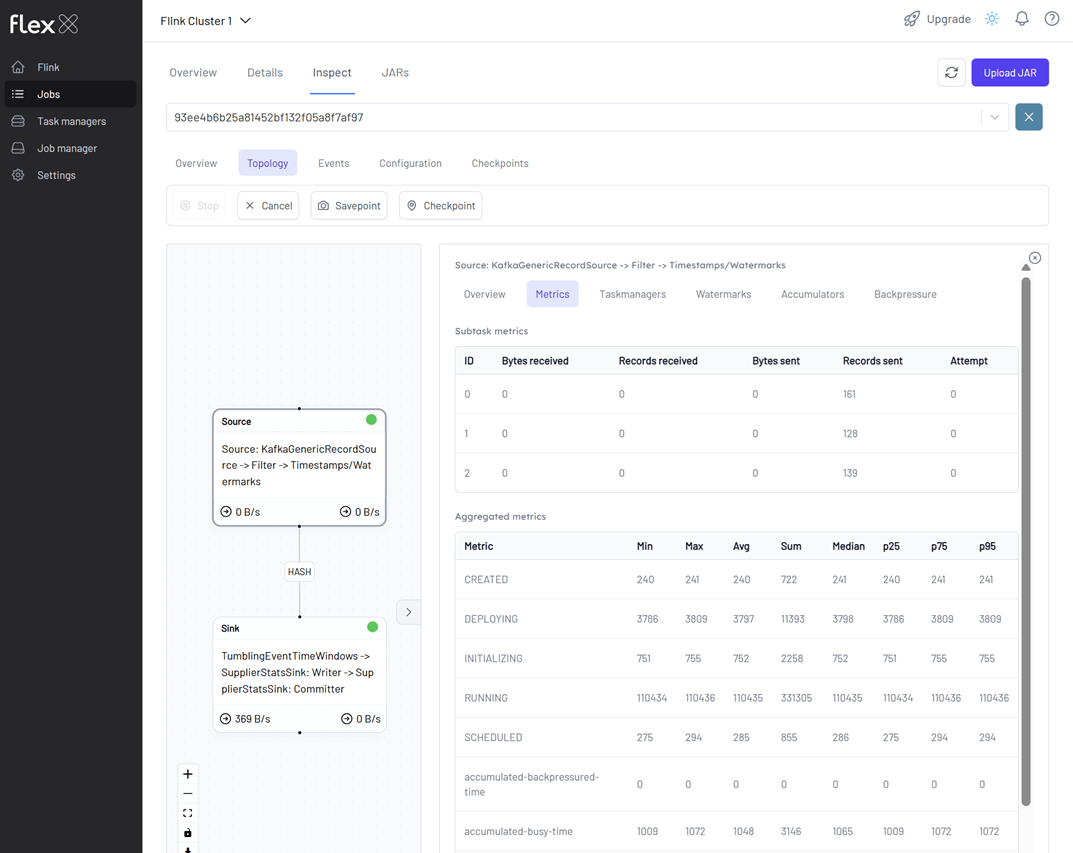Click the Sink node 369 B/s rate
The image size is (1073, 853).
point(245,719)
